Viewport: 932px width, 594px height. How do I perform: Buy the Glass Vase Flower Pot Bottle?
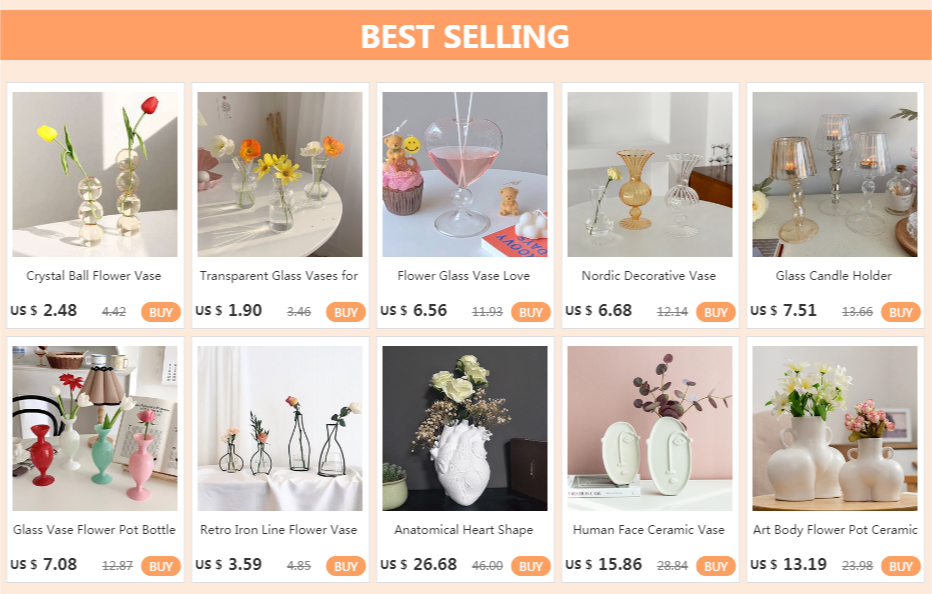(x=160, y=566)
